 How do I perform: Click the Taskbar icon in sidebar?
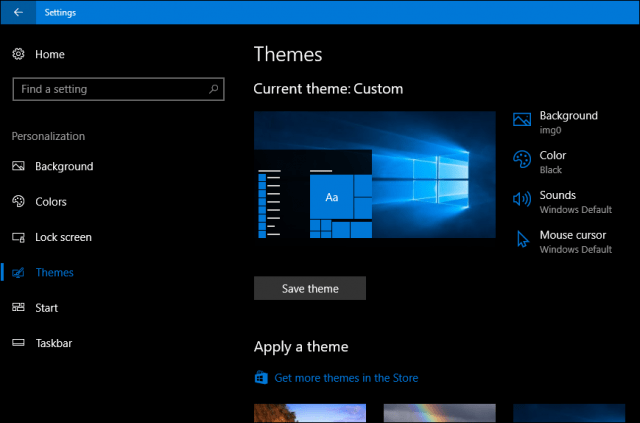(18, 343)
